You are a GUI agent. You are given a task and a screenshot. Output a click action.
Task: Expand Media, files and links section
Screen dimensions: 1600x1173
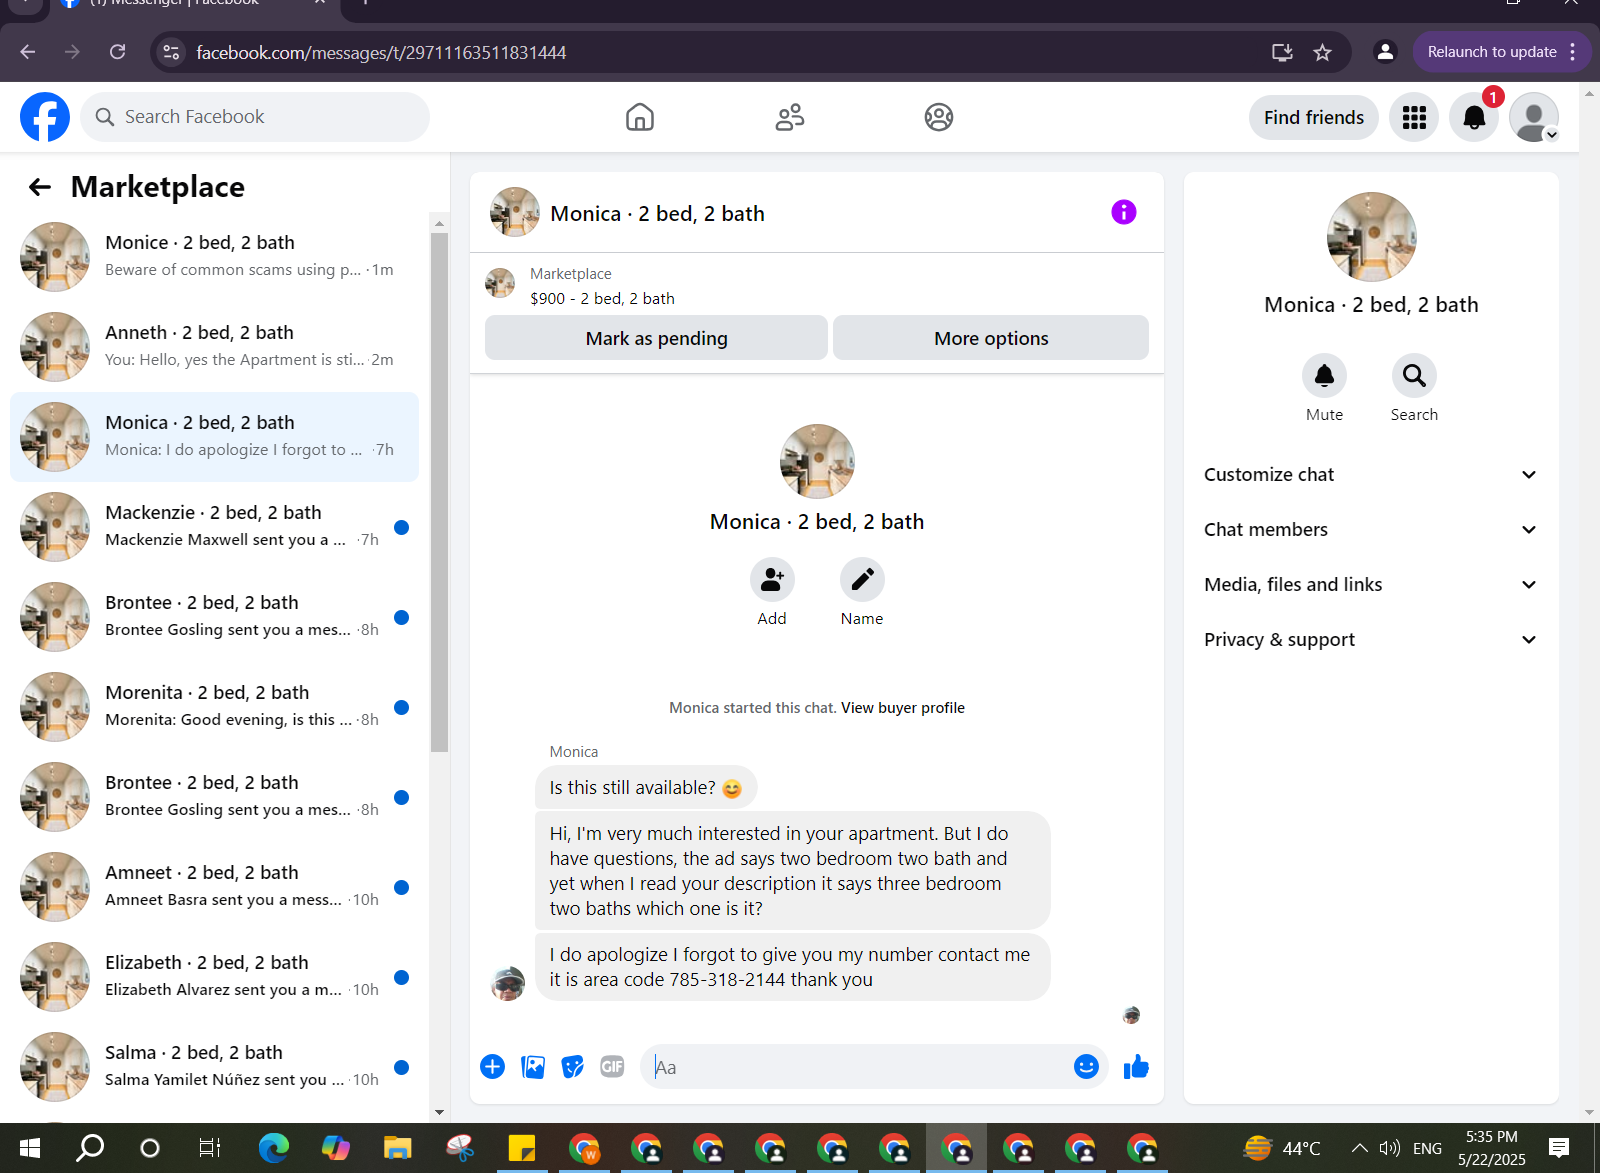(1370, 585)
